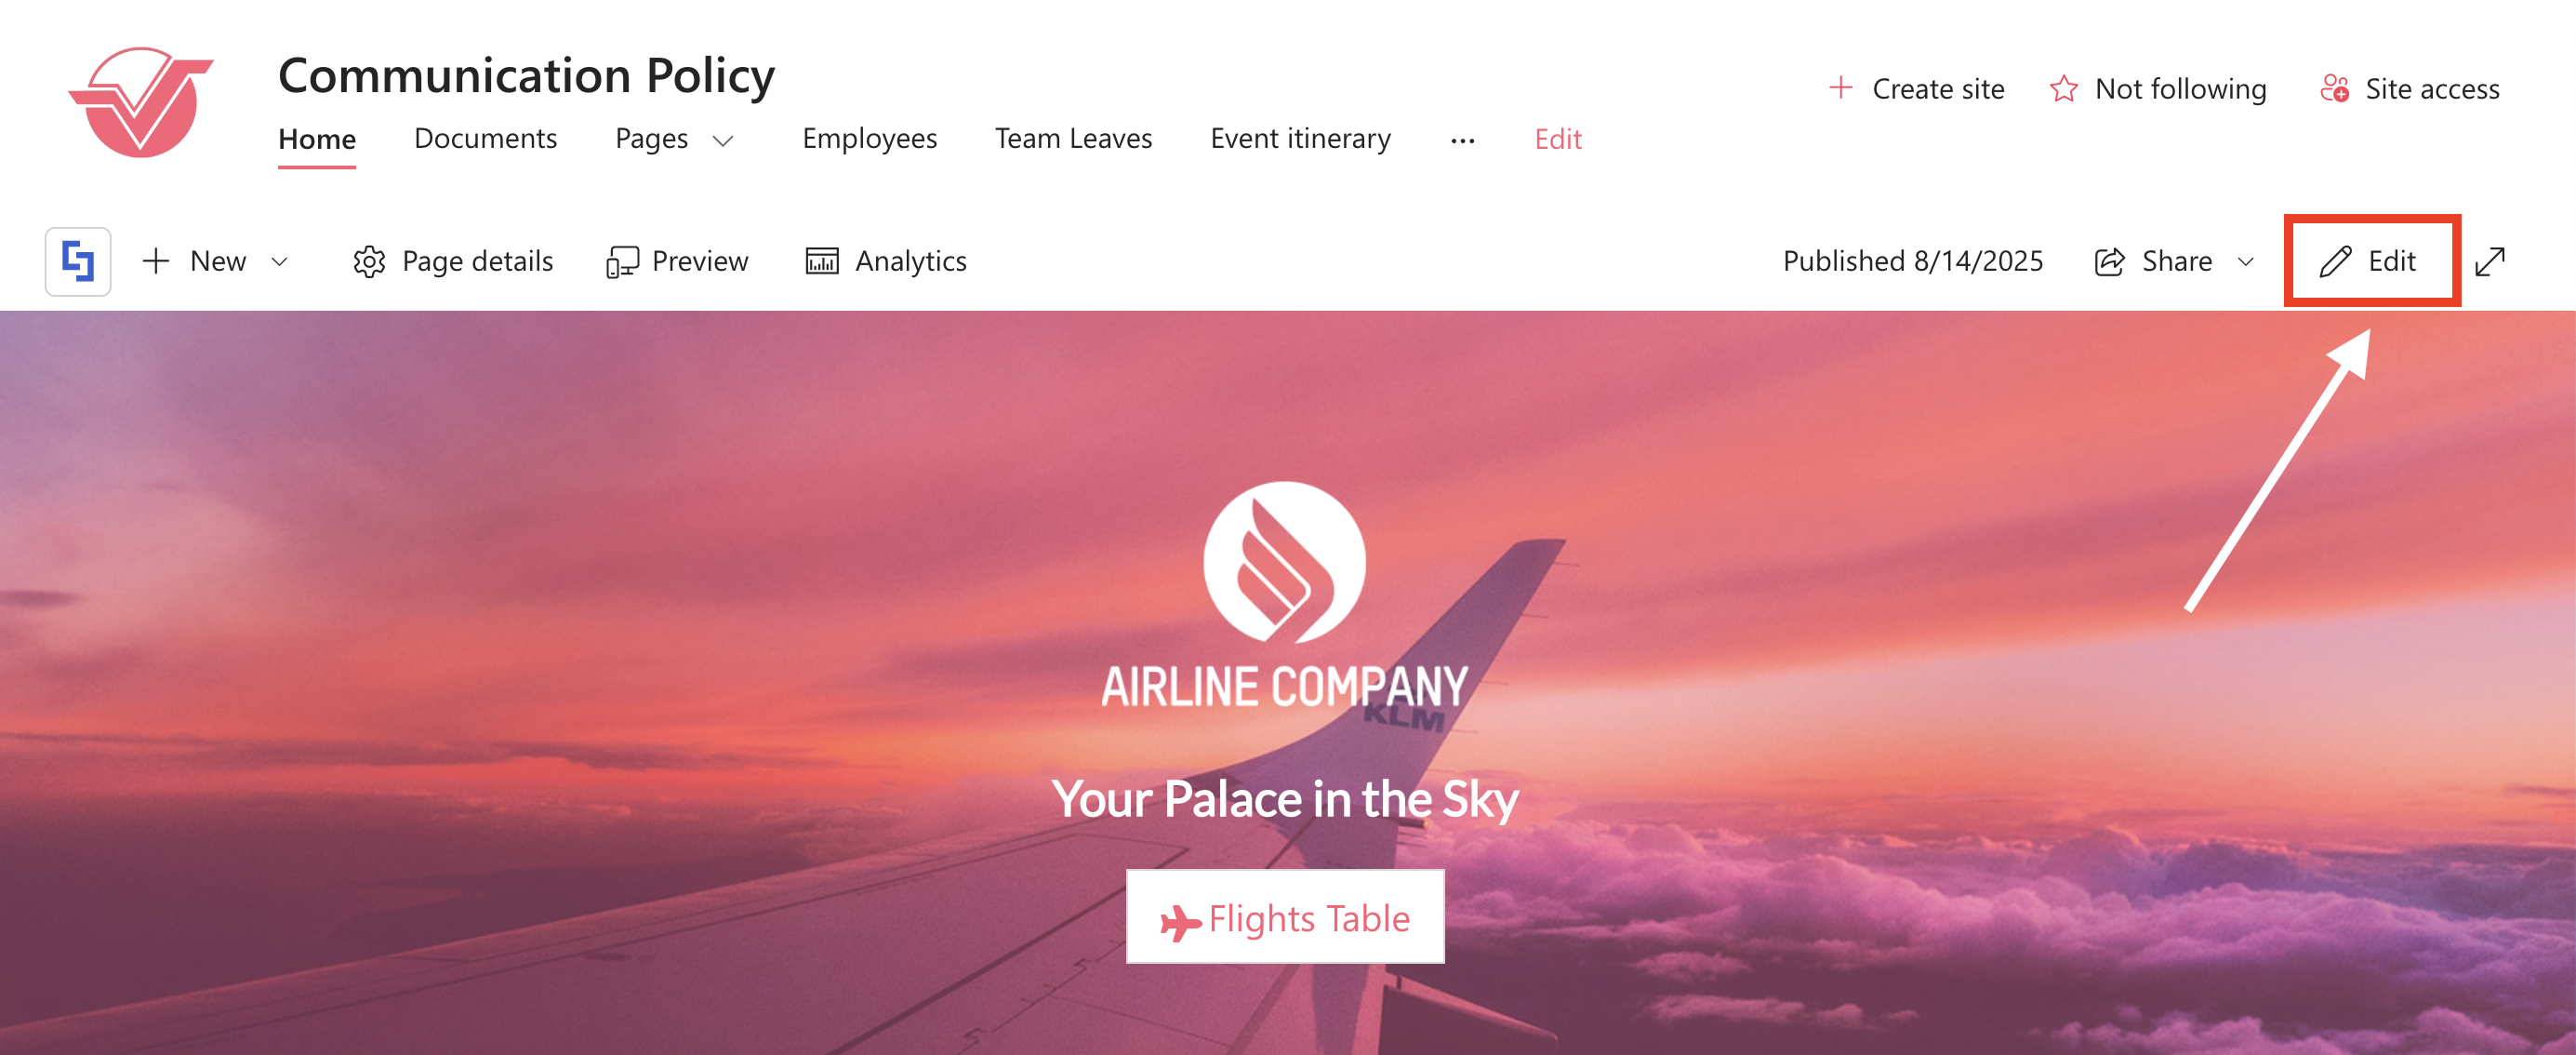Viewport: 2576px width, 1055px height.
Task: Click the pencil Edit button in command bar
Action: pyautogui.click(x=2368, y=261)
